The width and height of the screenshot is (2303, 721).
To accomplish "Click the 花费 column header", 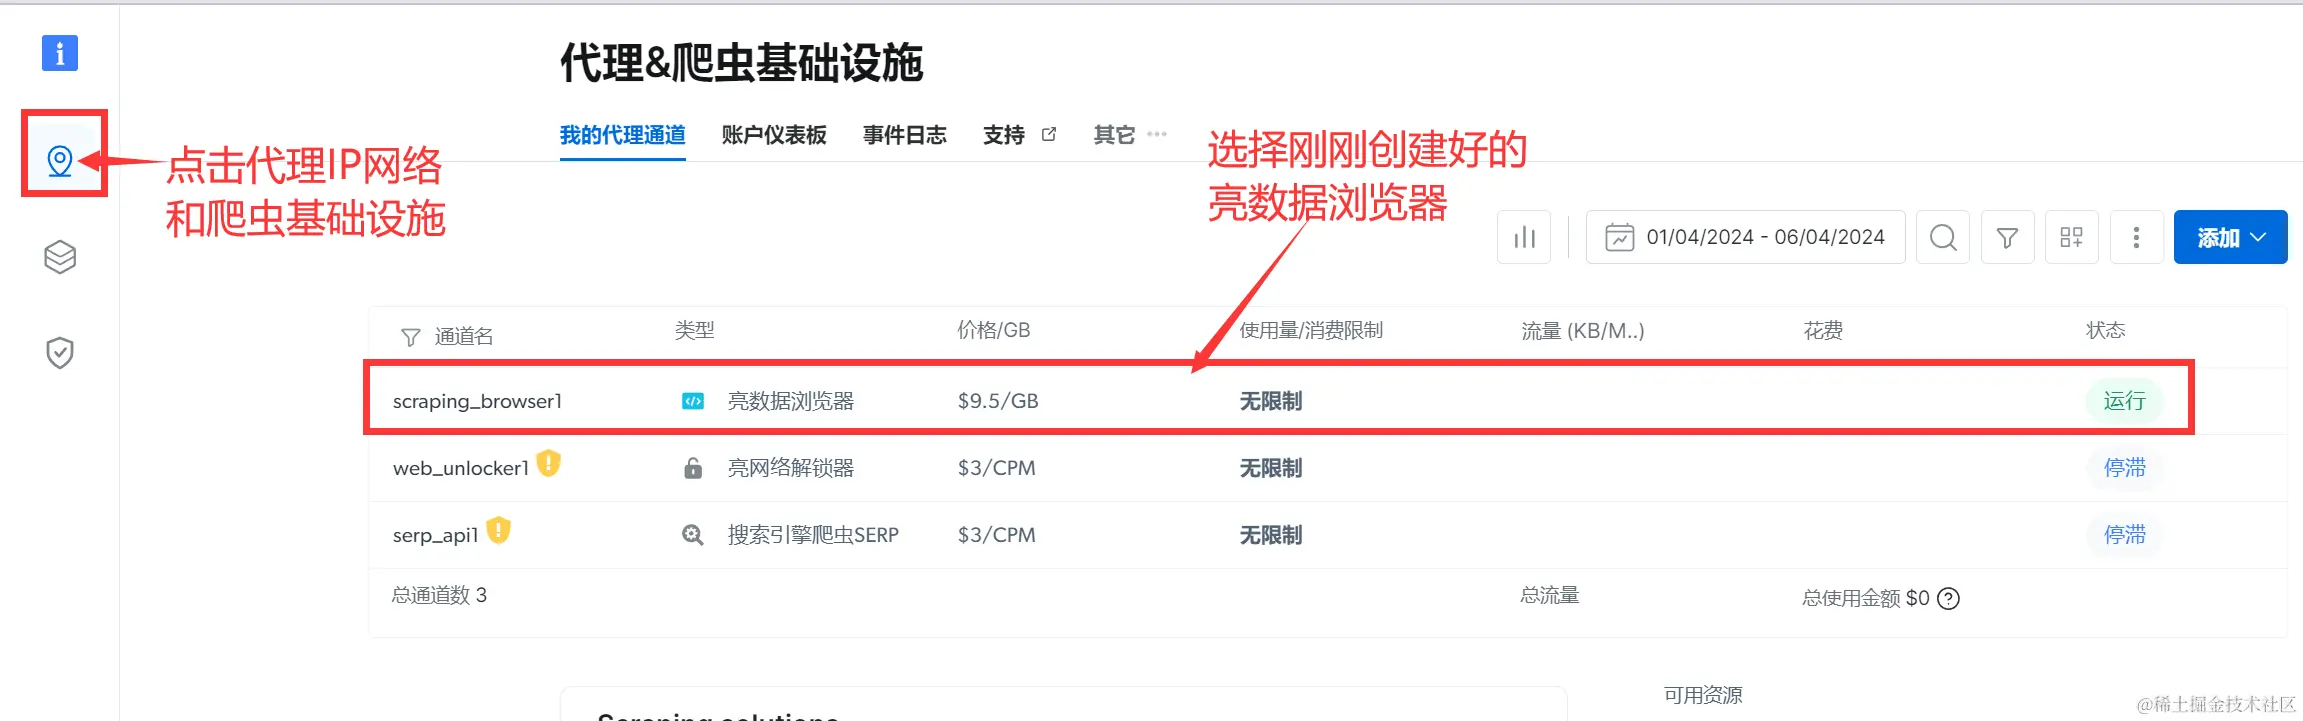I will [1823, 330].
